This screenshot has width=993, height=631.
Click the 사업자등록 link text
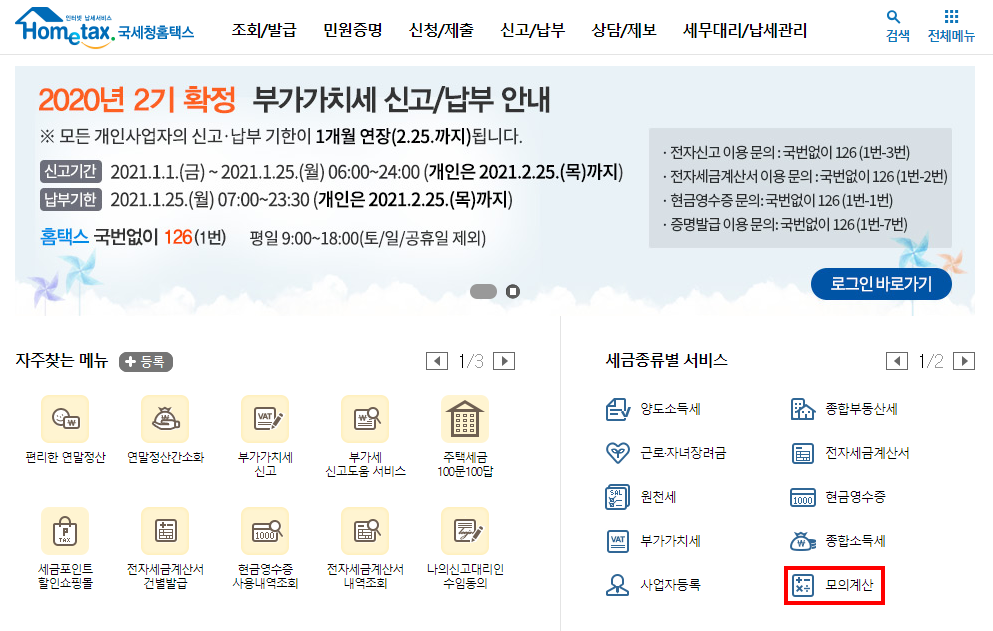tap(670, 585)
